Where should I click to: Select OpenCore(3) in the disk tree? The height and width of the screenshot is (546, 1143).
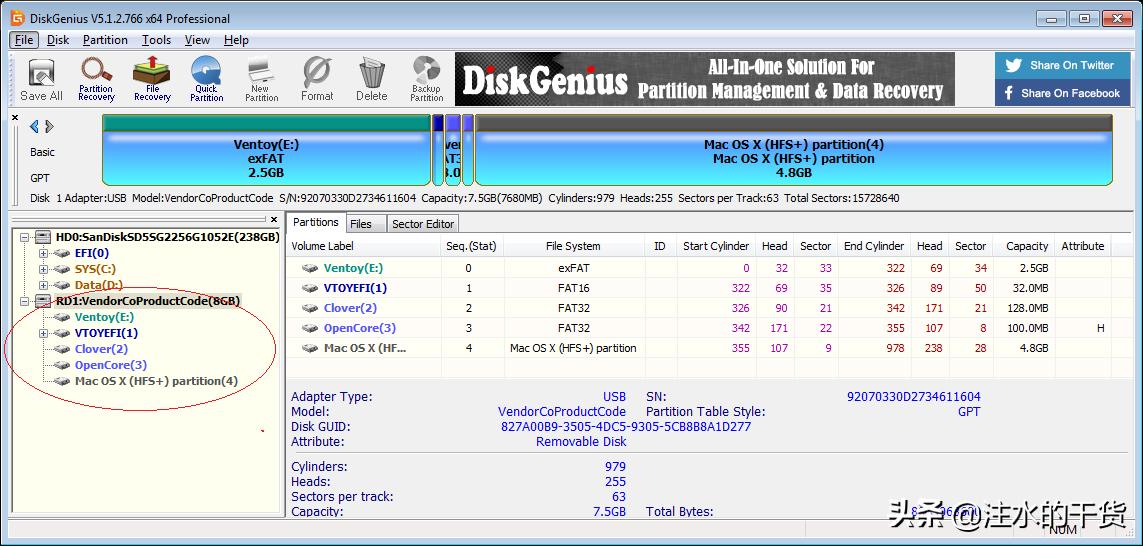[110, 365]
